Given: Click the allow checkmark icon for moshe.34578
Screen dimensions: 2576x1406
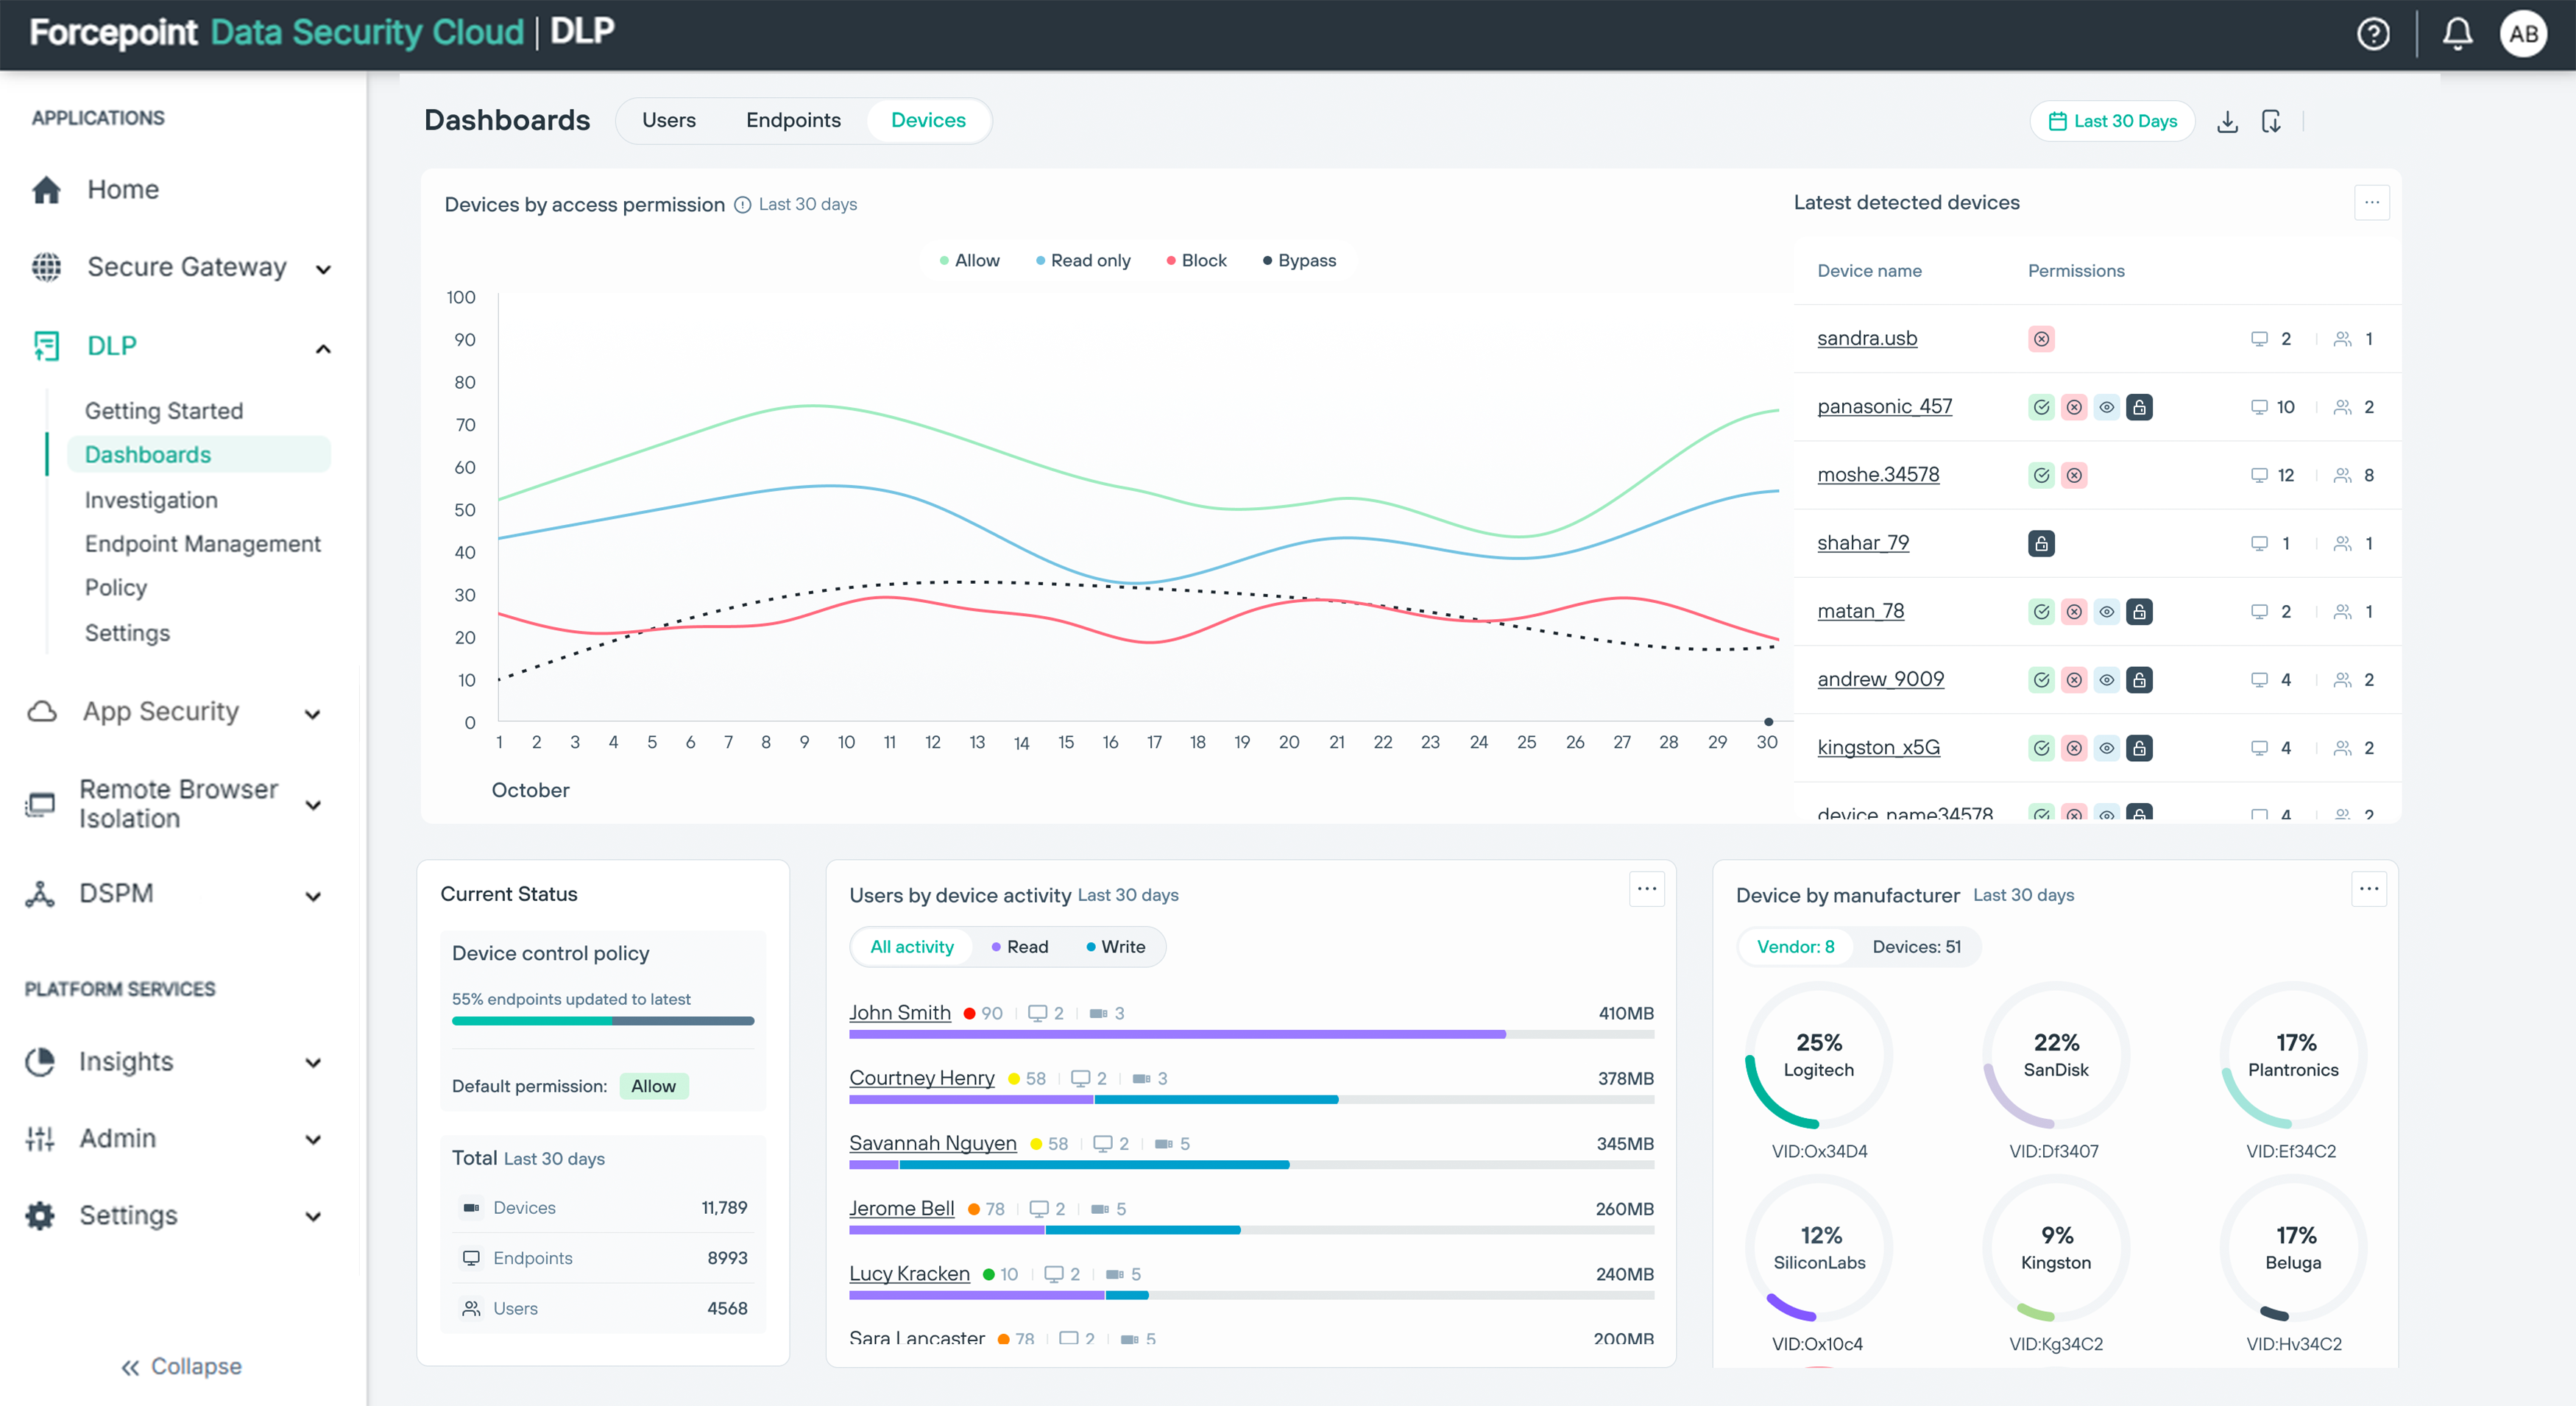Looking at the screenshot, I should [x=2041, y=475].
